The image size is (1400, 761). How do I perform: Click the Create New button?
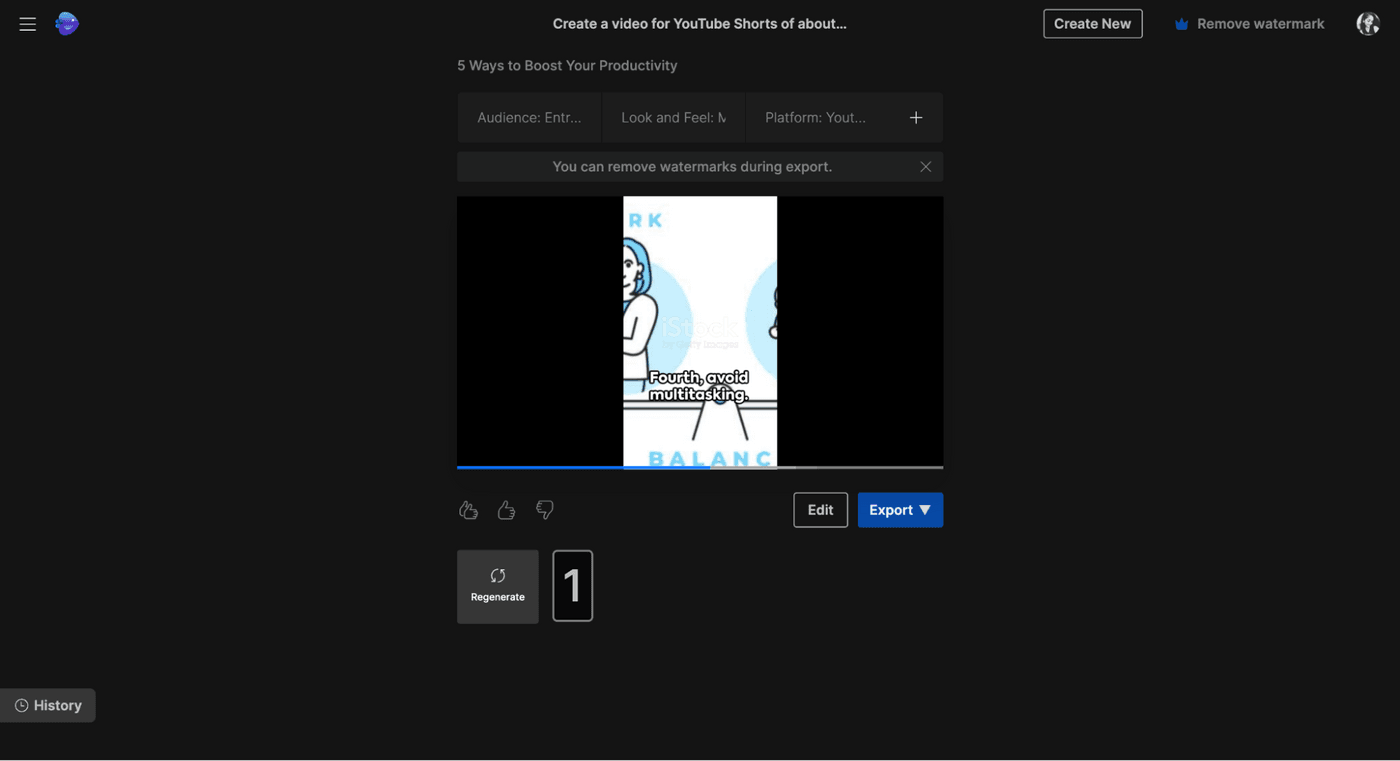(x=1092, y=24)
